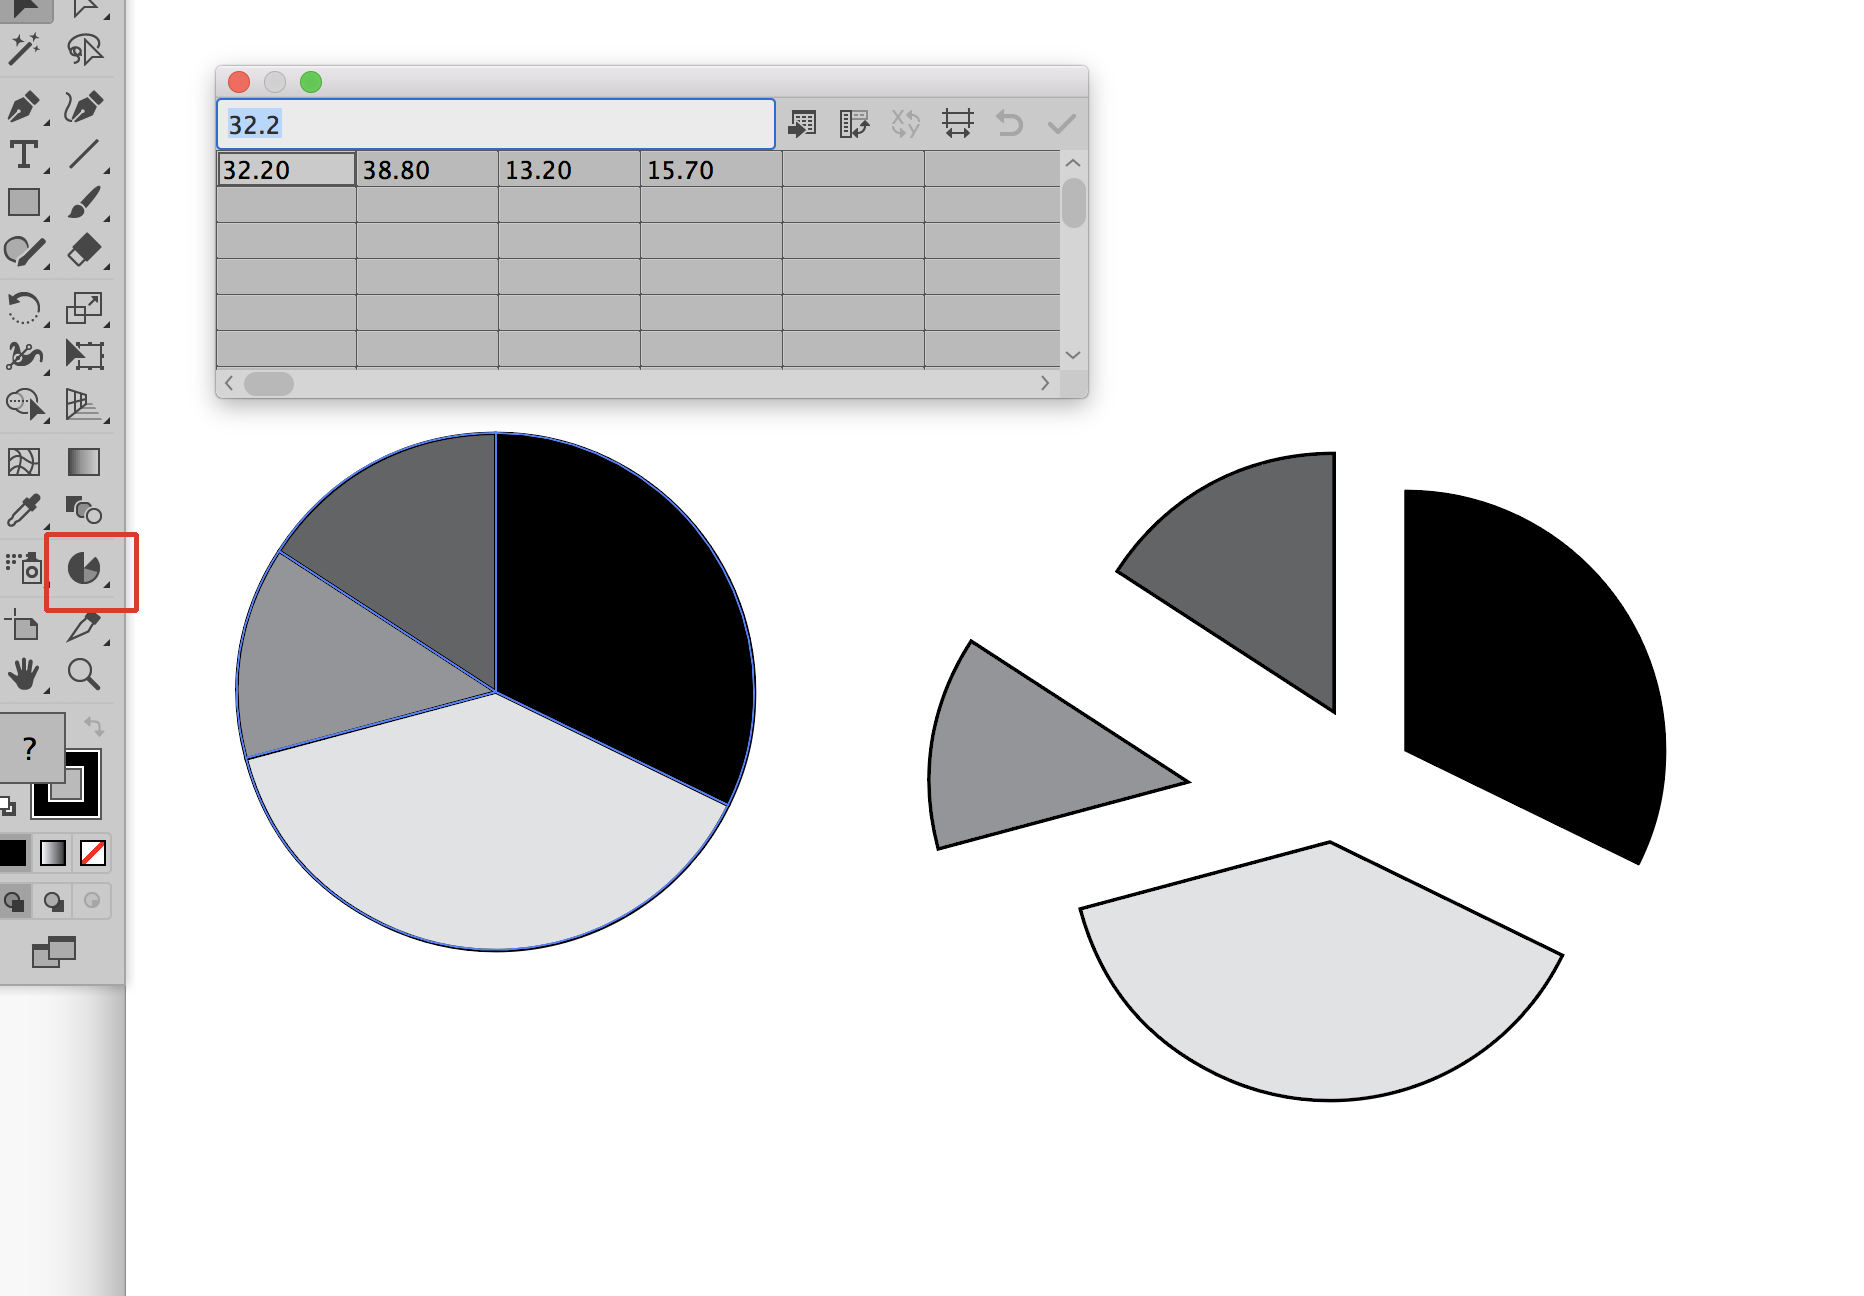Select the Curvature tool

click(x=84, y=106)
